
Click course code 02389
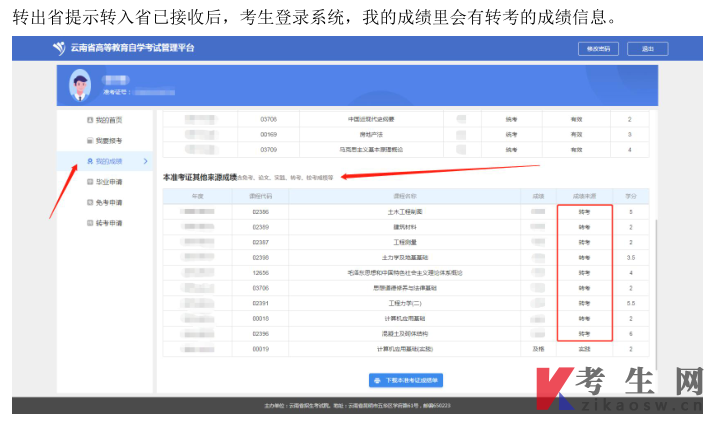261,227
